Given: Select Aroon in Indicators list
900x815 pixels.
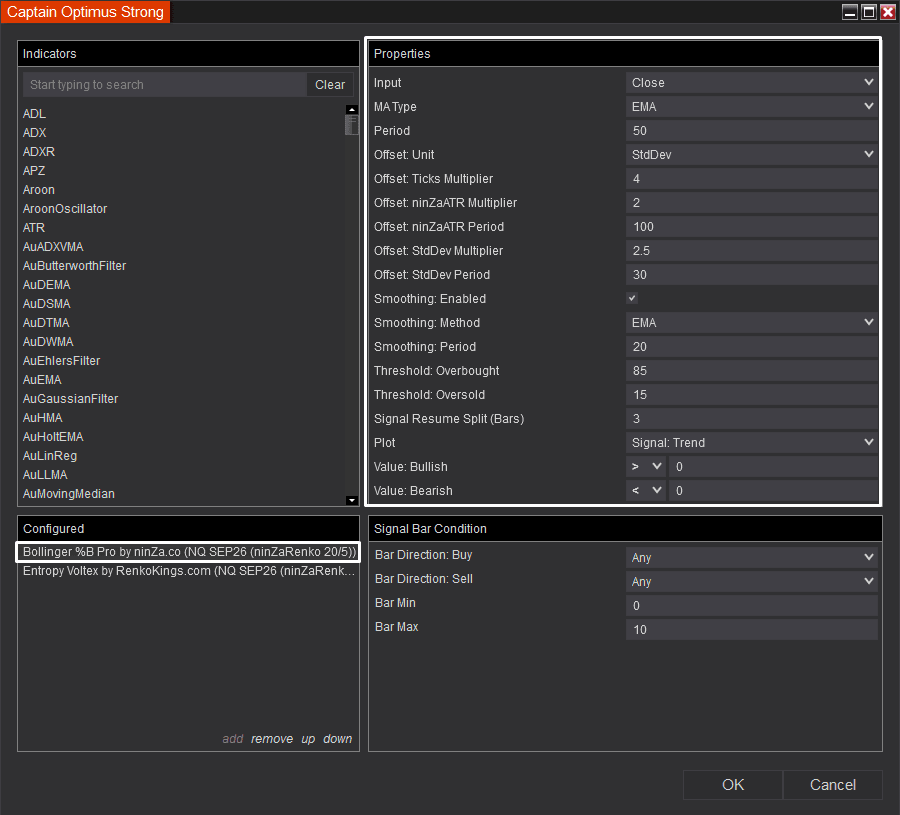Looking at the screenshot, I should click(38, 189).
